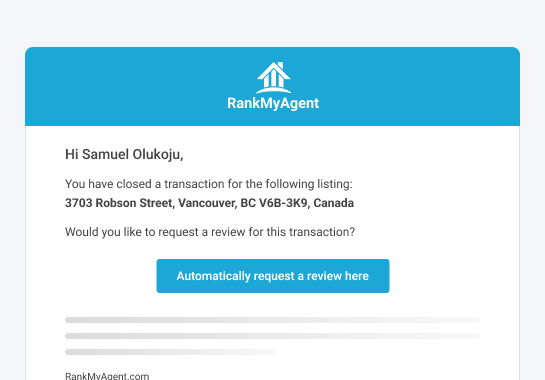Click the postal code V6B-3K9
The image size is (545, 380).
coord(283,203)
